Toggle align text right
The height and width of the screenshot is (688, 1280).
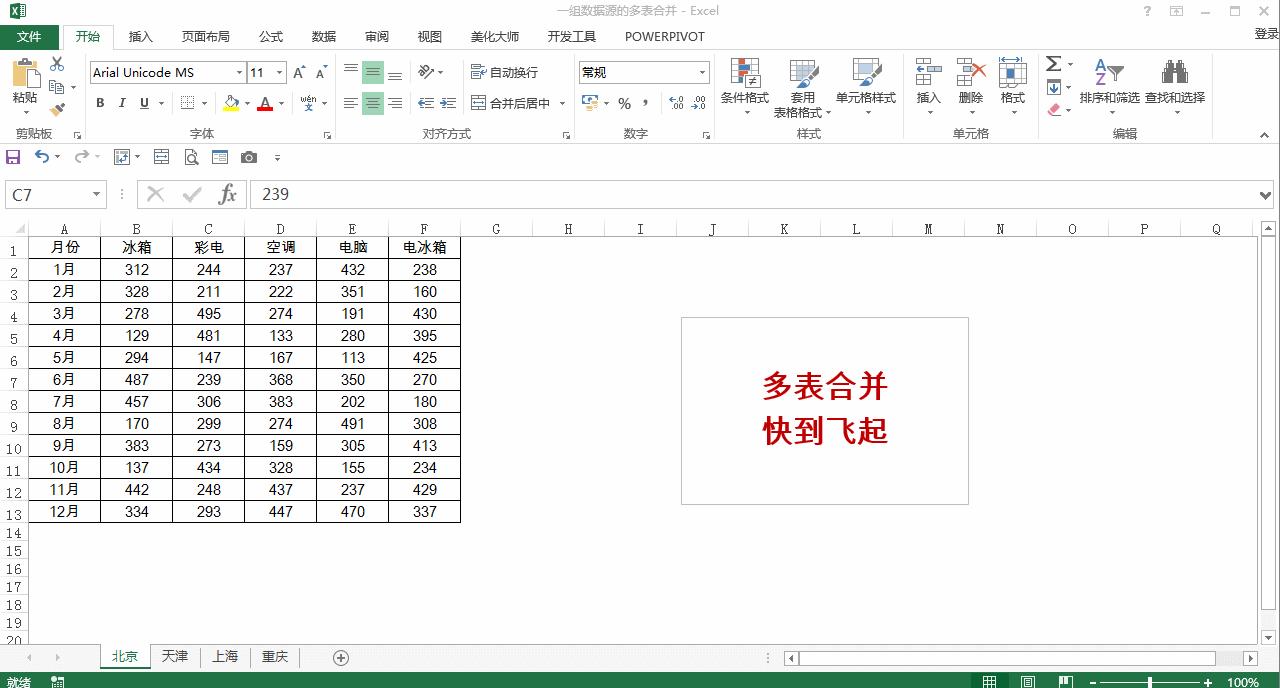[395, 103]
